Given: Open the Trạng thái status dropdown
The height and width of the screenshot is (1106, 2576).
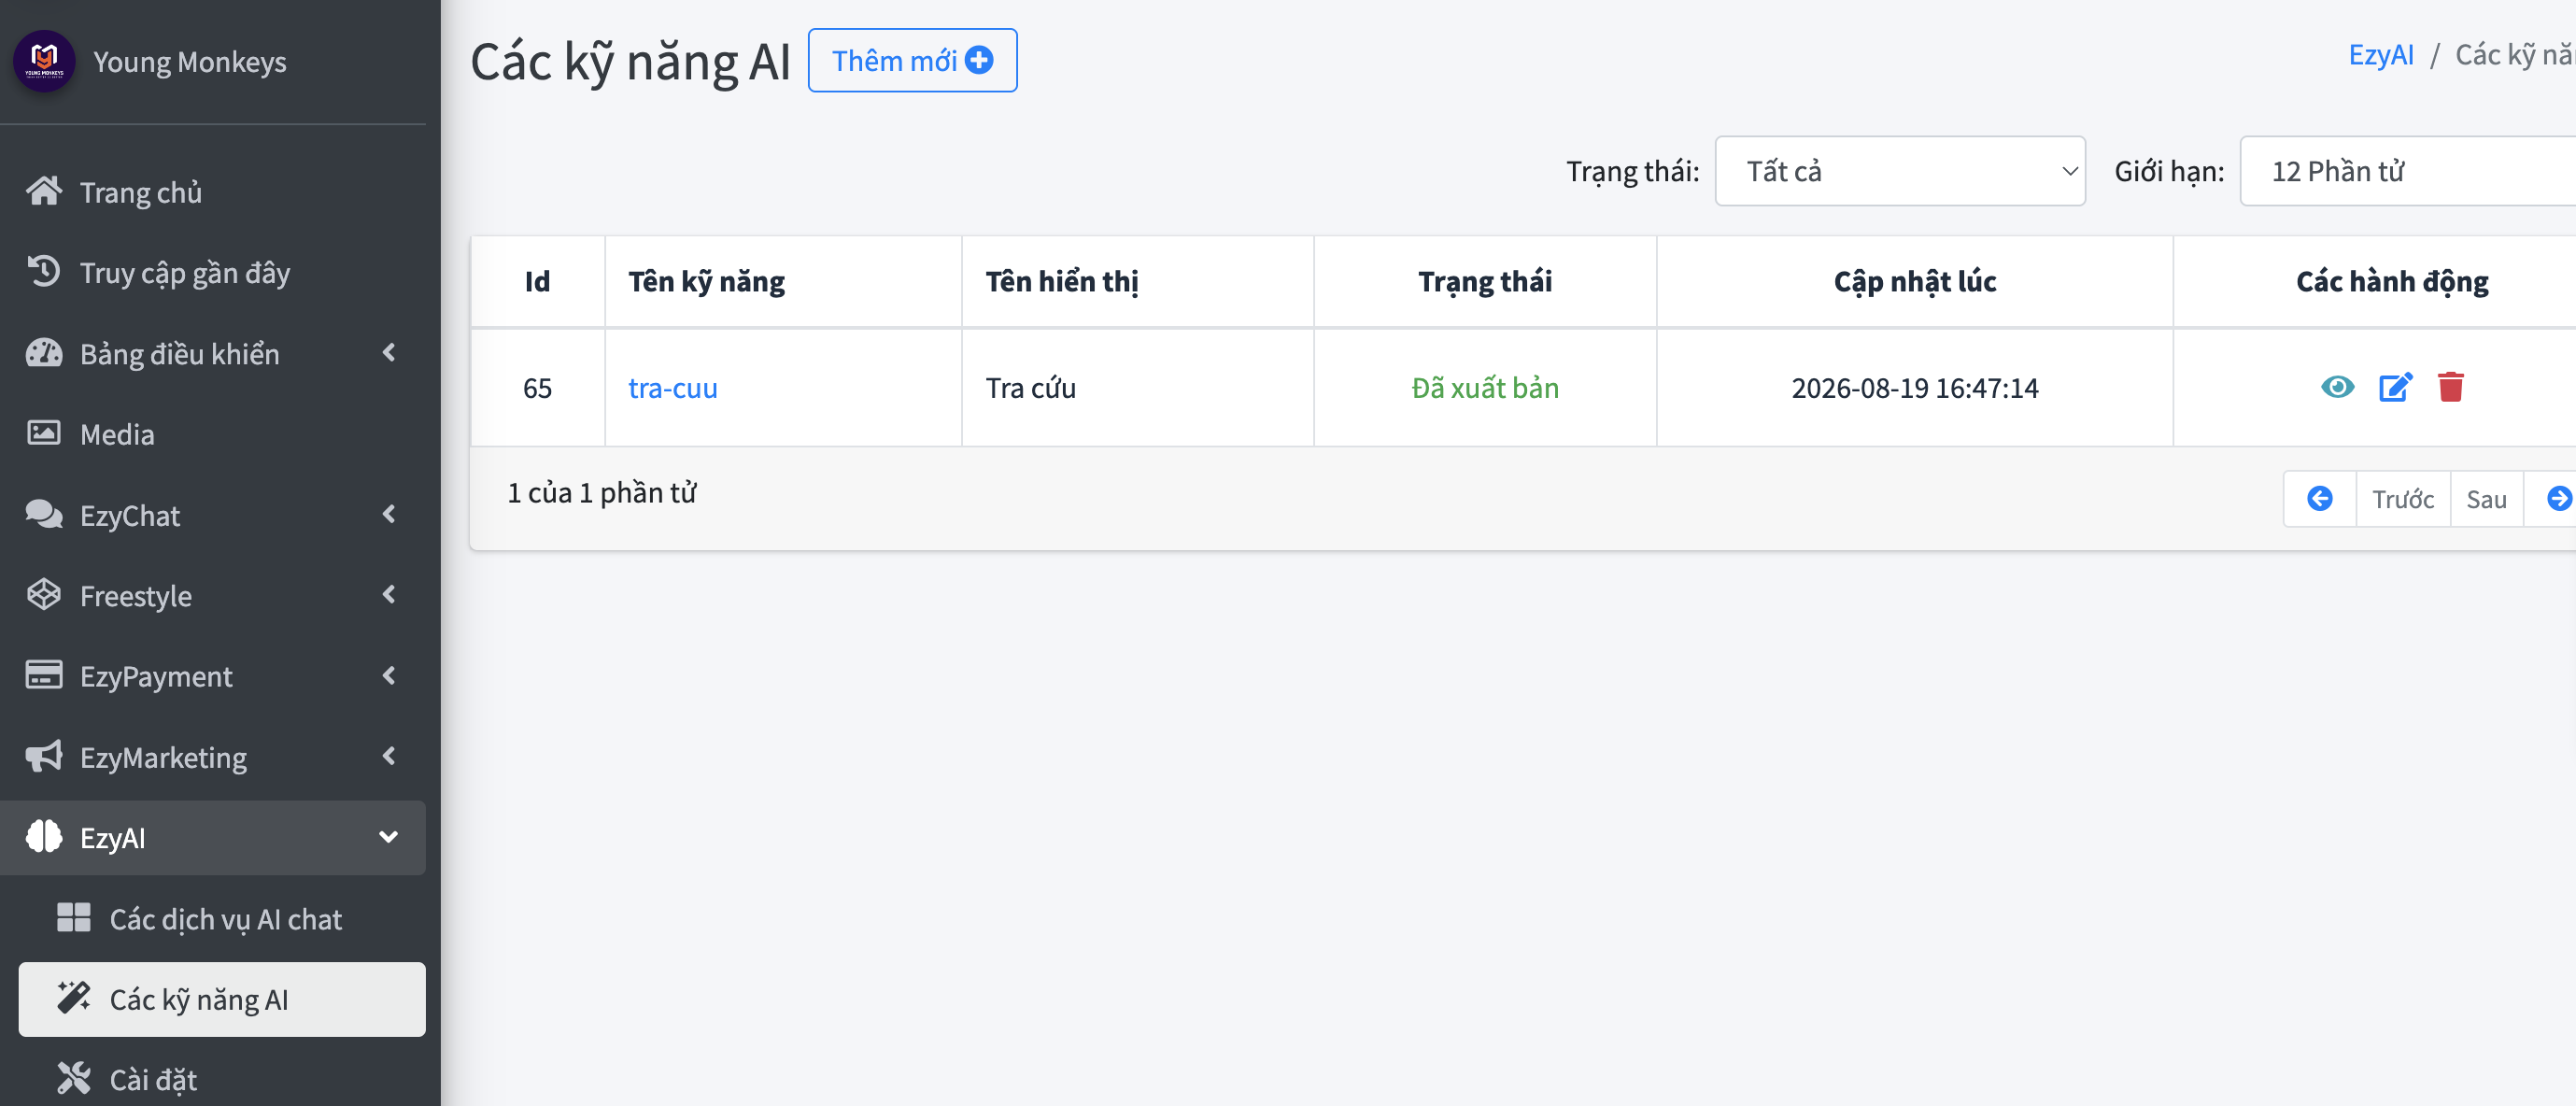Looking at the screenshot, I should (1900, 171).
